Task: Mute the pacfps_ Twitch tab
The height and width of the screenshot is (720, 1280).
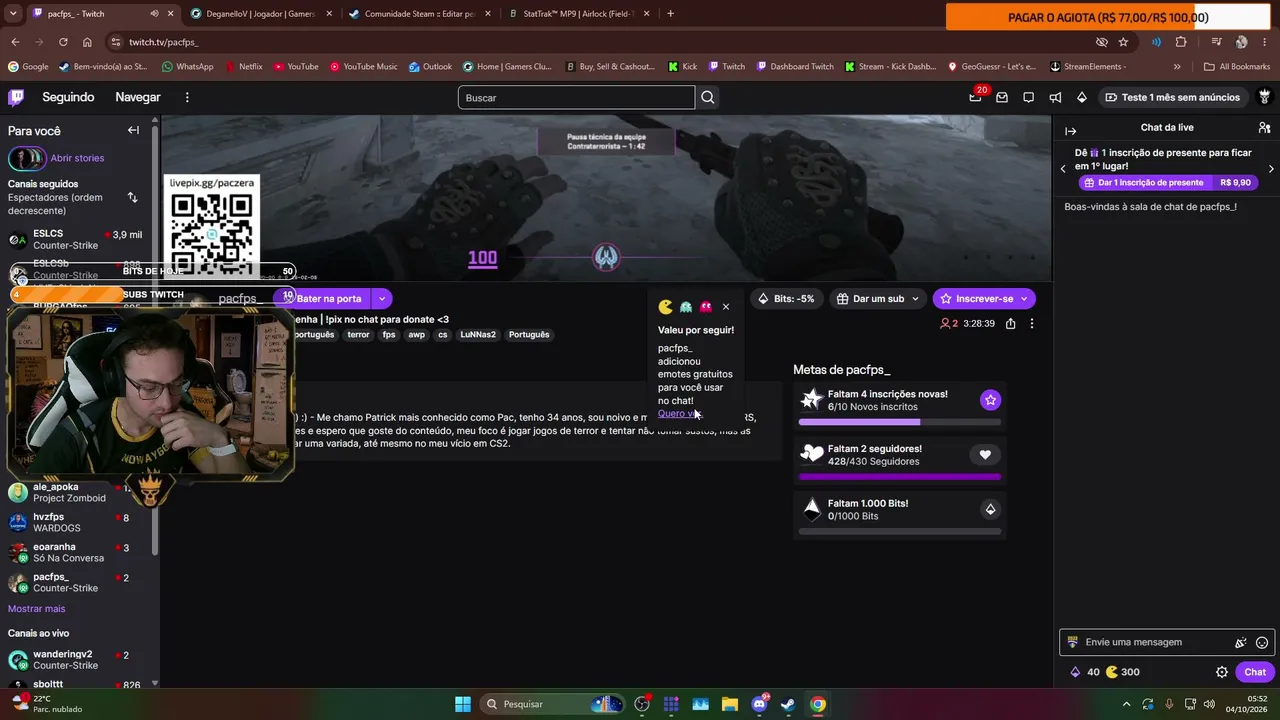Action: (154, 14)
